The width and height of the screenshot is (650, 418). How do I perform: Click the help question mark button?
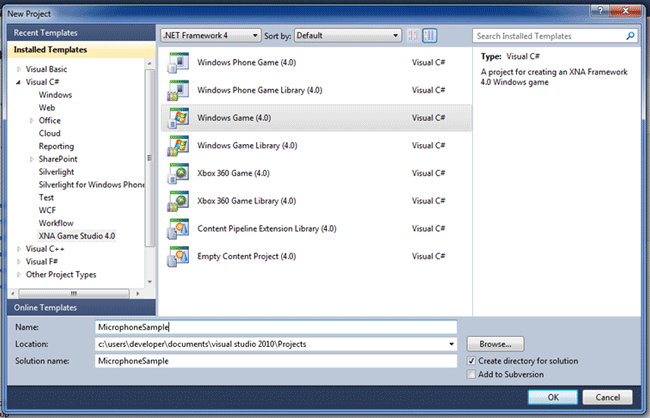pos(600,11)
